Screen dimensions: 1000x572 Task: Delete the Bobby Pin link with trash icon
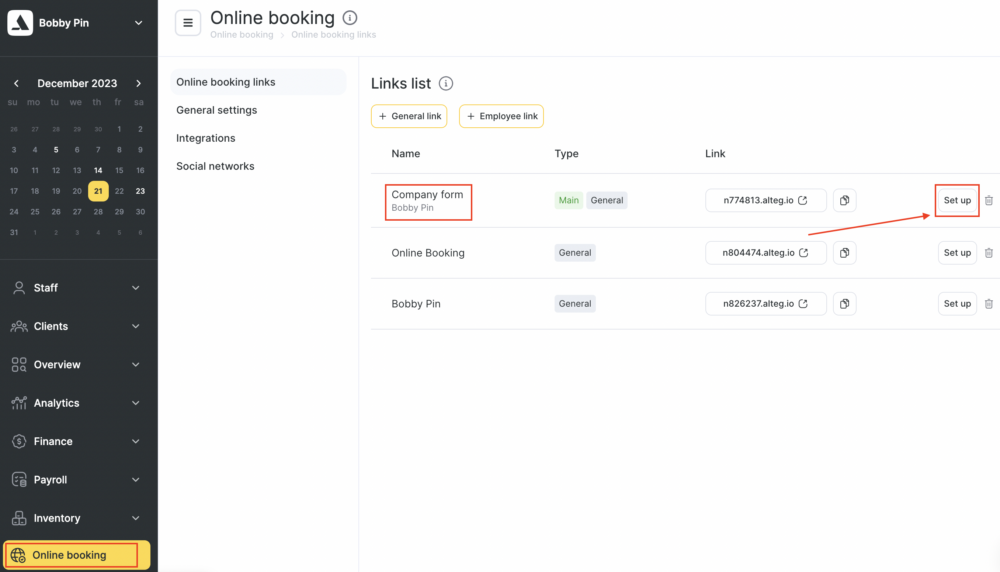(x=989, y=304)
